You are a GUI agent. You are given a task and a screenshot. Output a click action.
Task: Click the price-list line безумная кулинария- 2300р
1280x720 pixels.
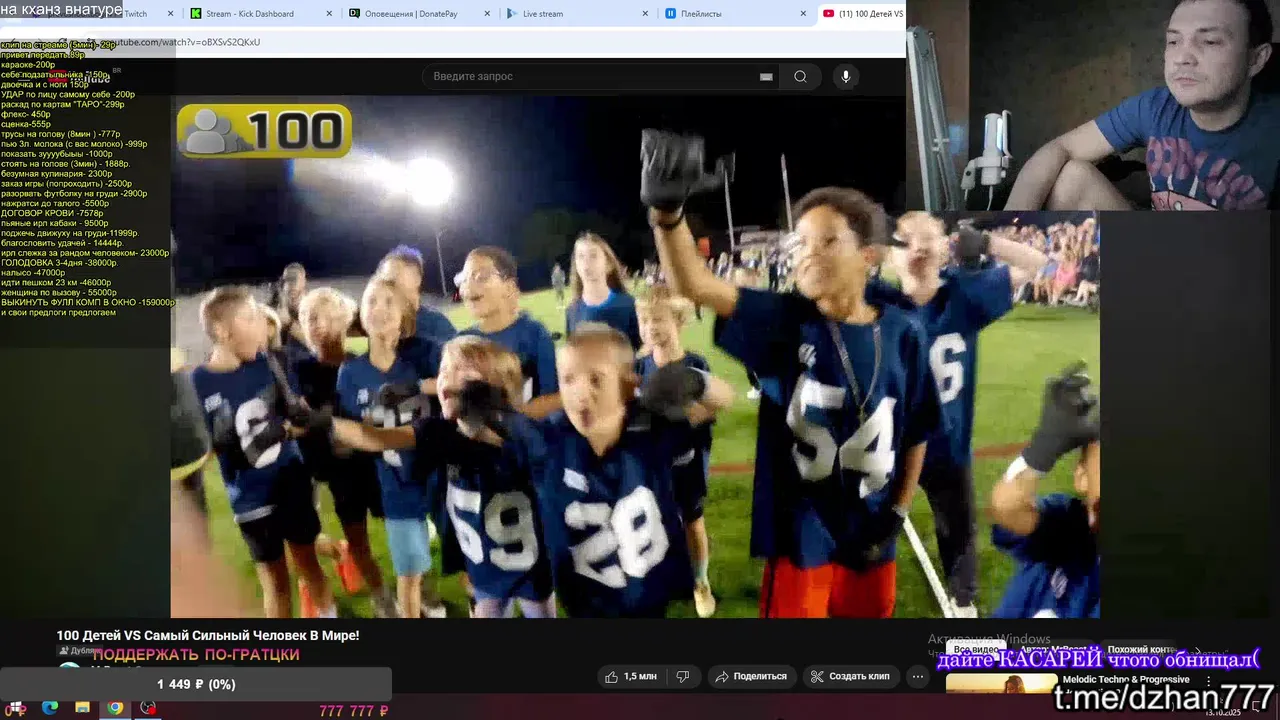57,174
